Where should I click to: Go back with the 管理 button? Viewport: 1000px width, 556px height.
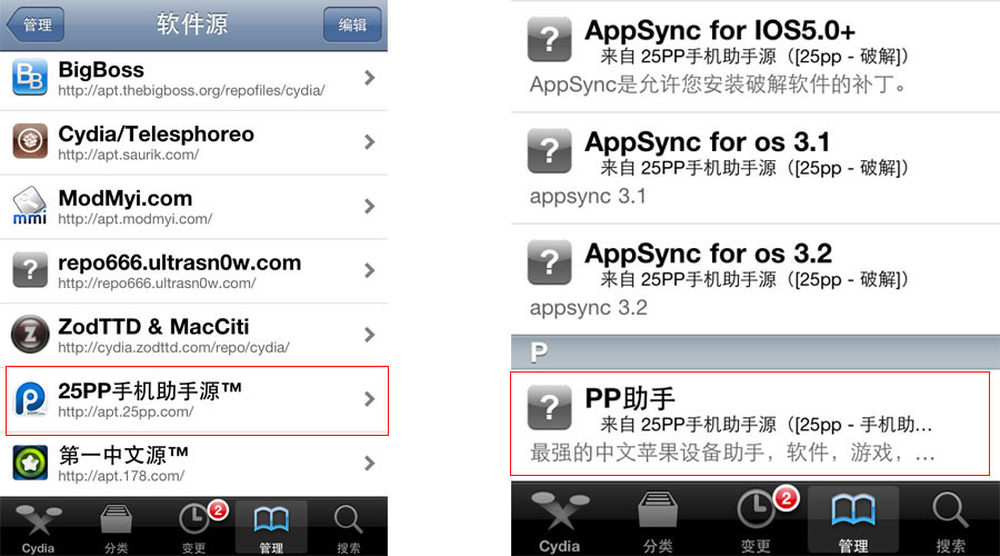(x=36, y=25)
